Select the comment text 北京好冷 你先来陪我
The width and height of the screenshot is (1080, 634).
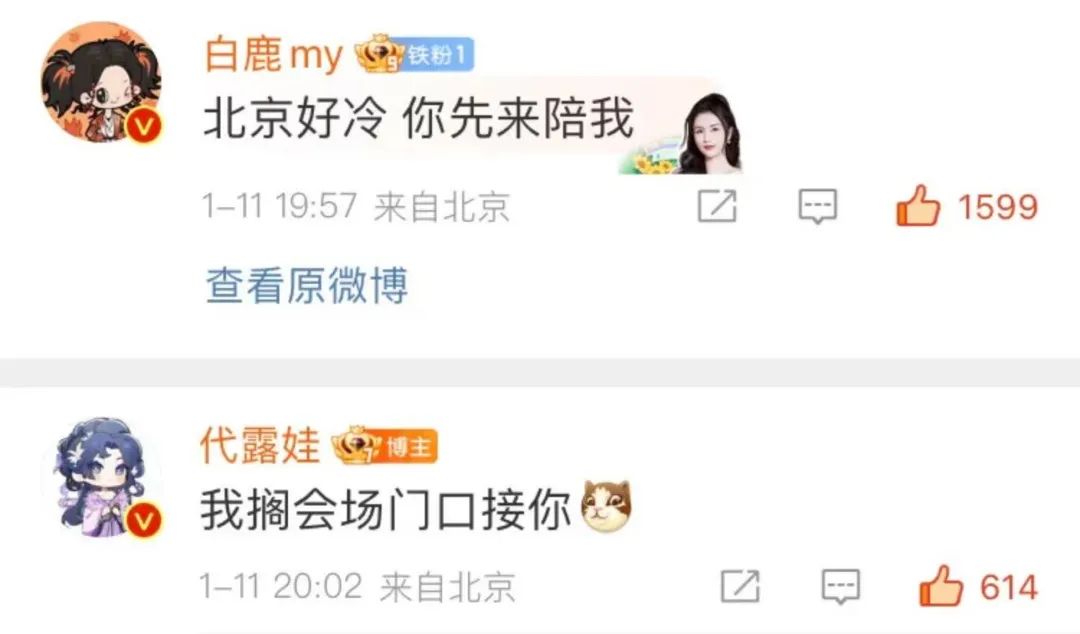418,119
